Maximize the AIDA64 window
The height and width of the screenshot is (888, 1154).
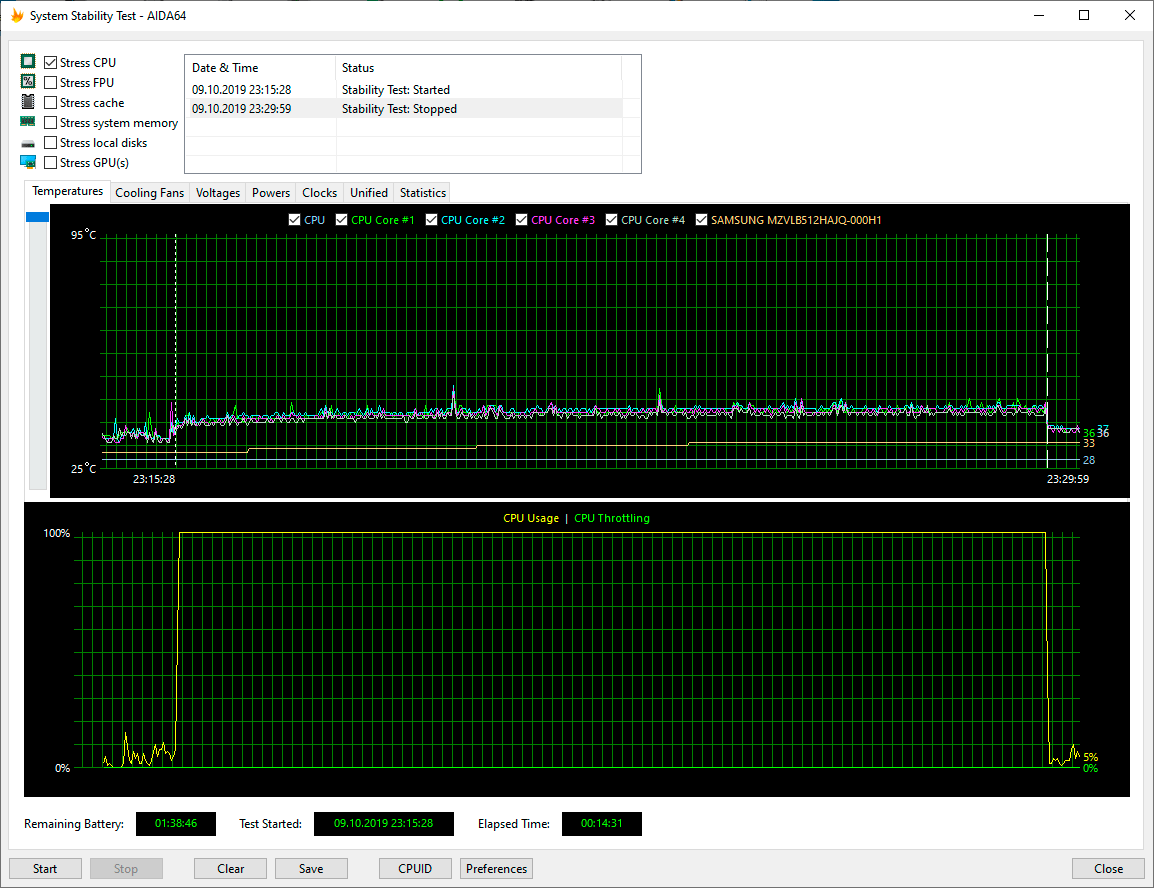click(x=1084, y=15)
